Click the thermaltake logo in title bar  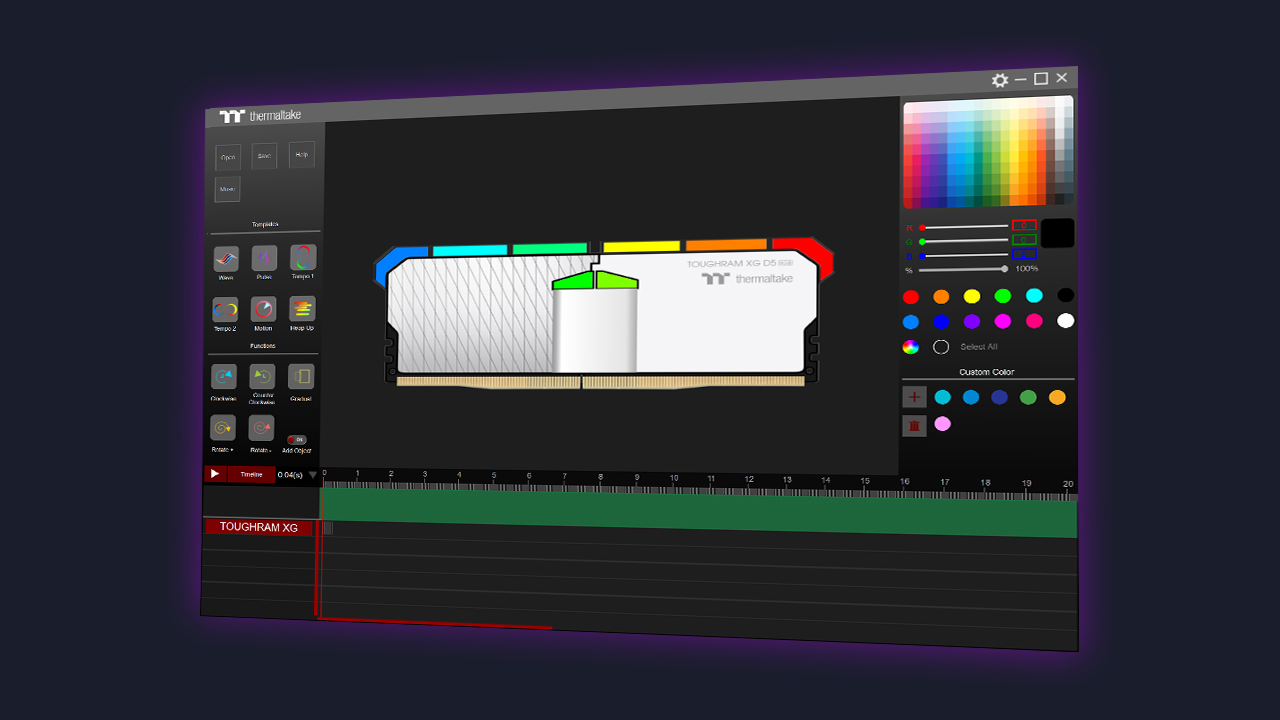pyautogui.click(x=260, y=115)
